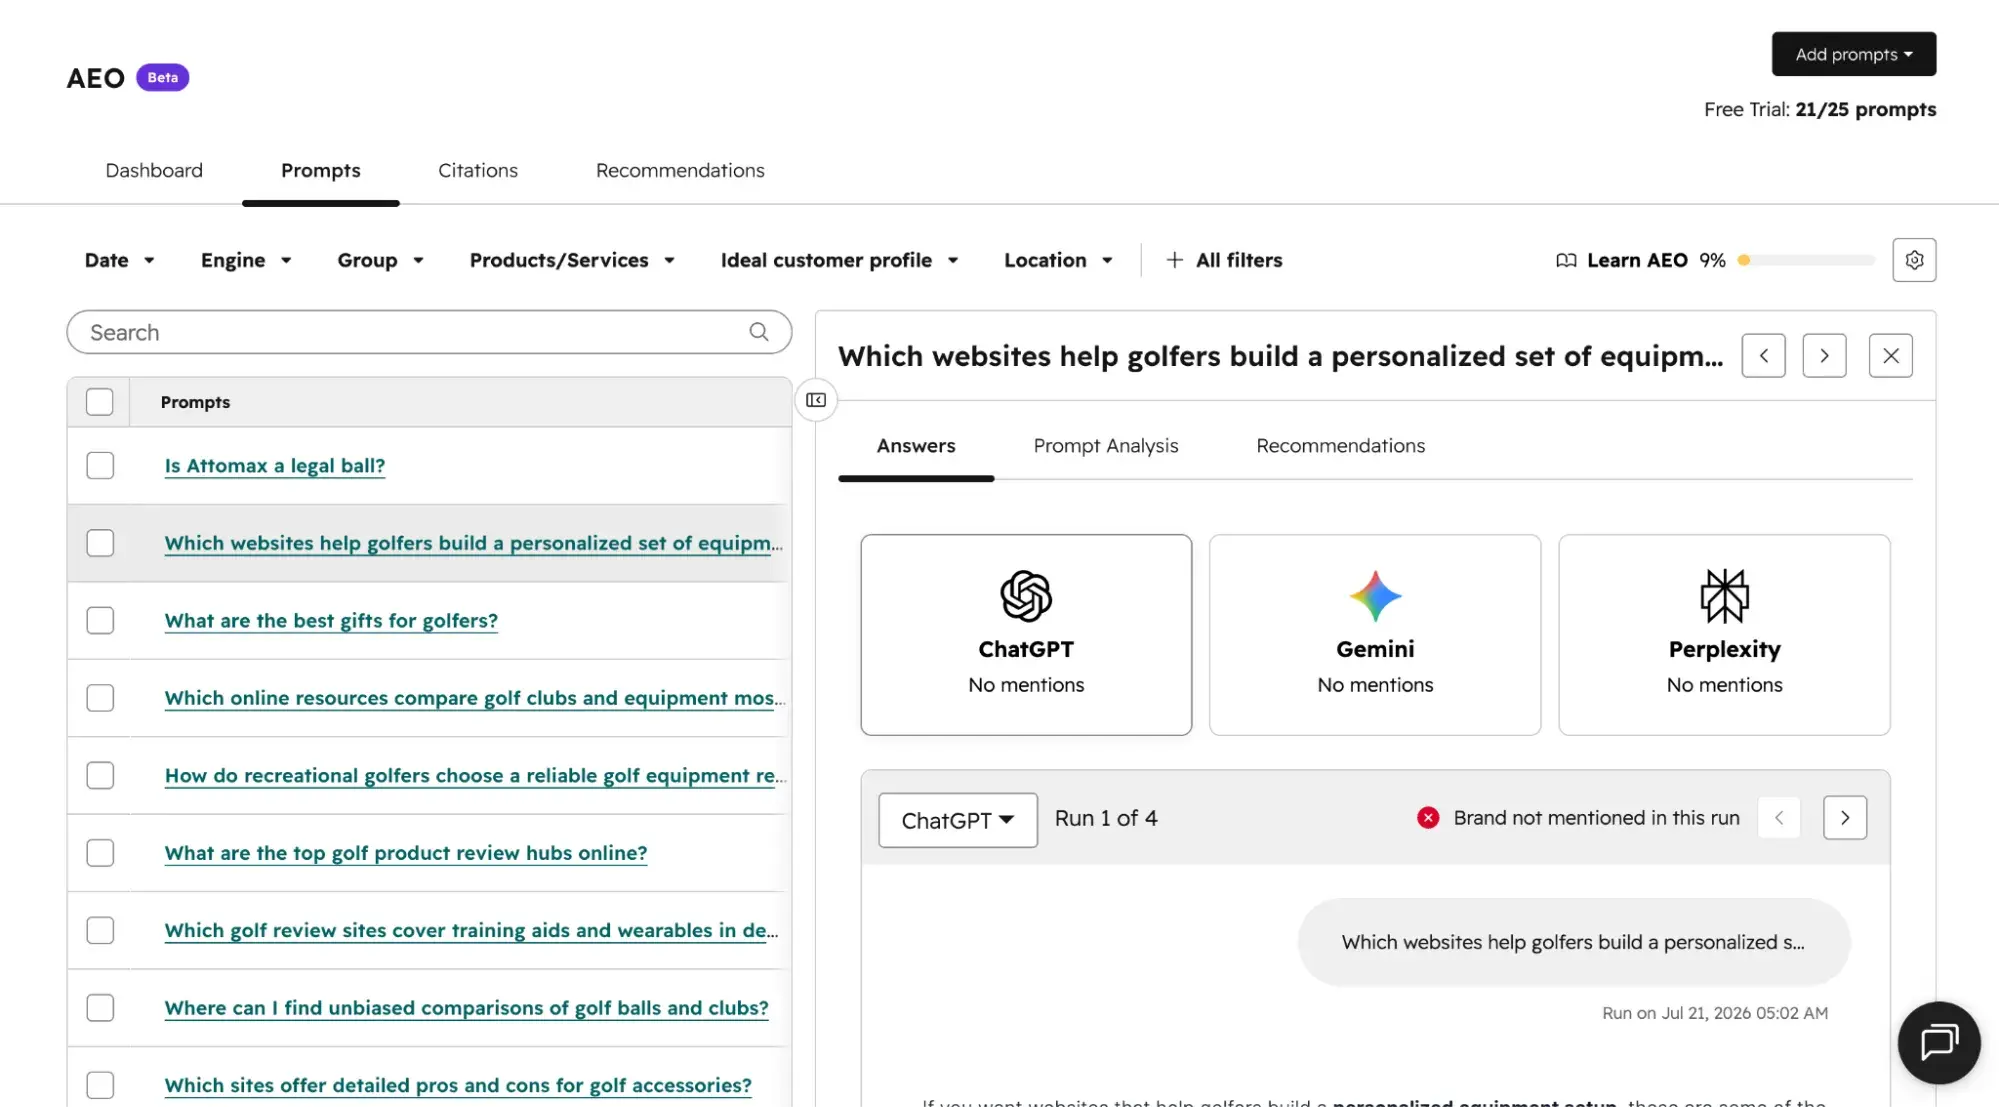The image size is (1999, 1107).
Task: Switch to the Prompts tab
Action: tap(321, 171)
